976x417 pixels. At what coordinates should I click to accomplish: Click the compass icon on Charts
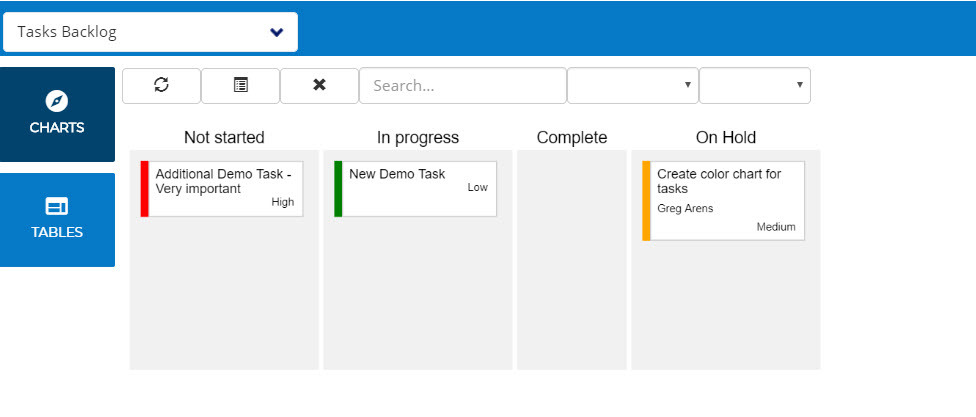[57, 101]
